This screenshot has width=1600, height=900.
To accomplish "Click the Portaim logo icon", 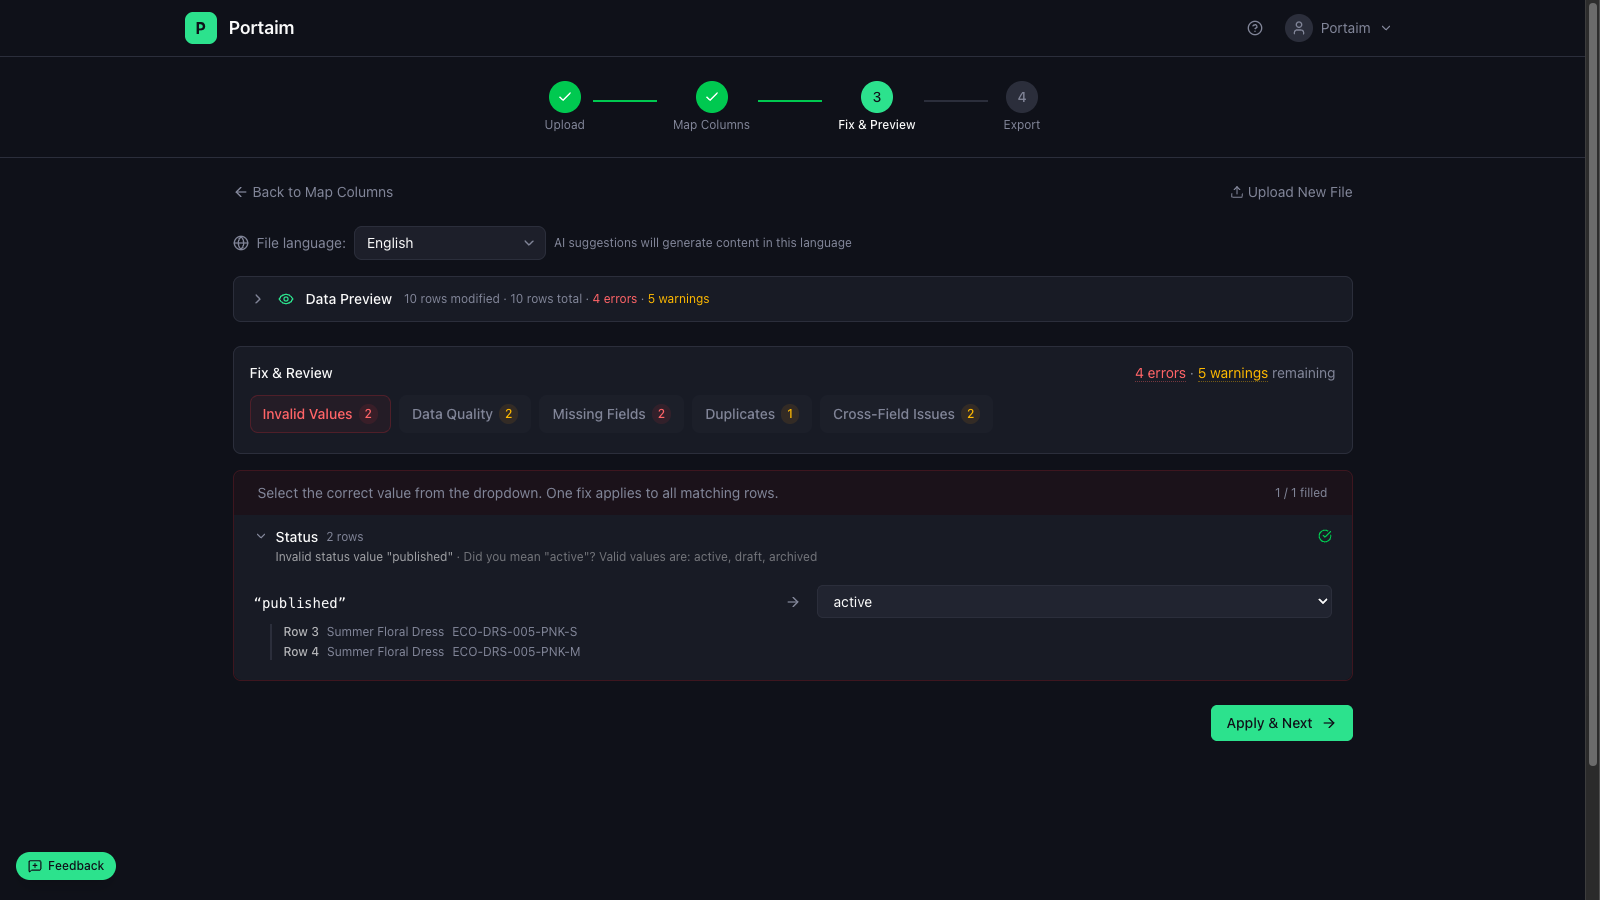I will 200,28.
